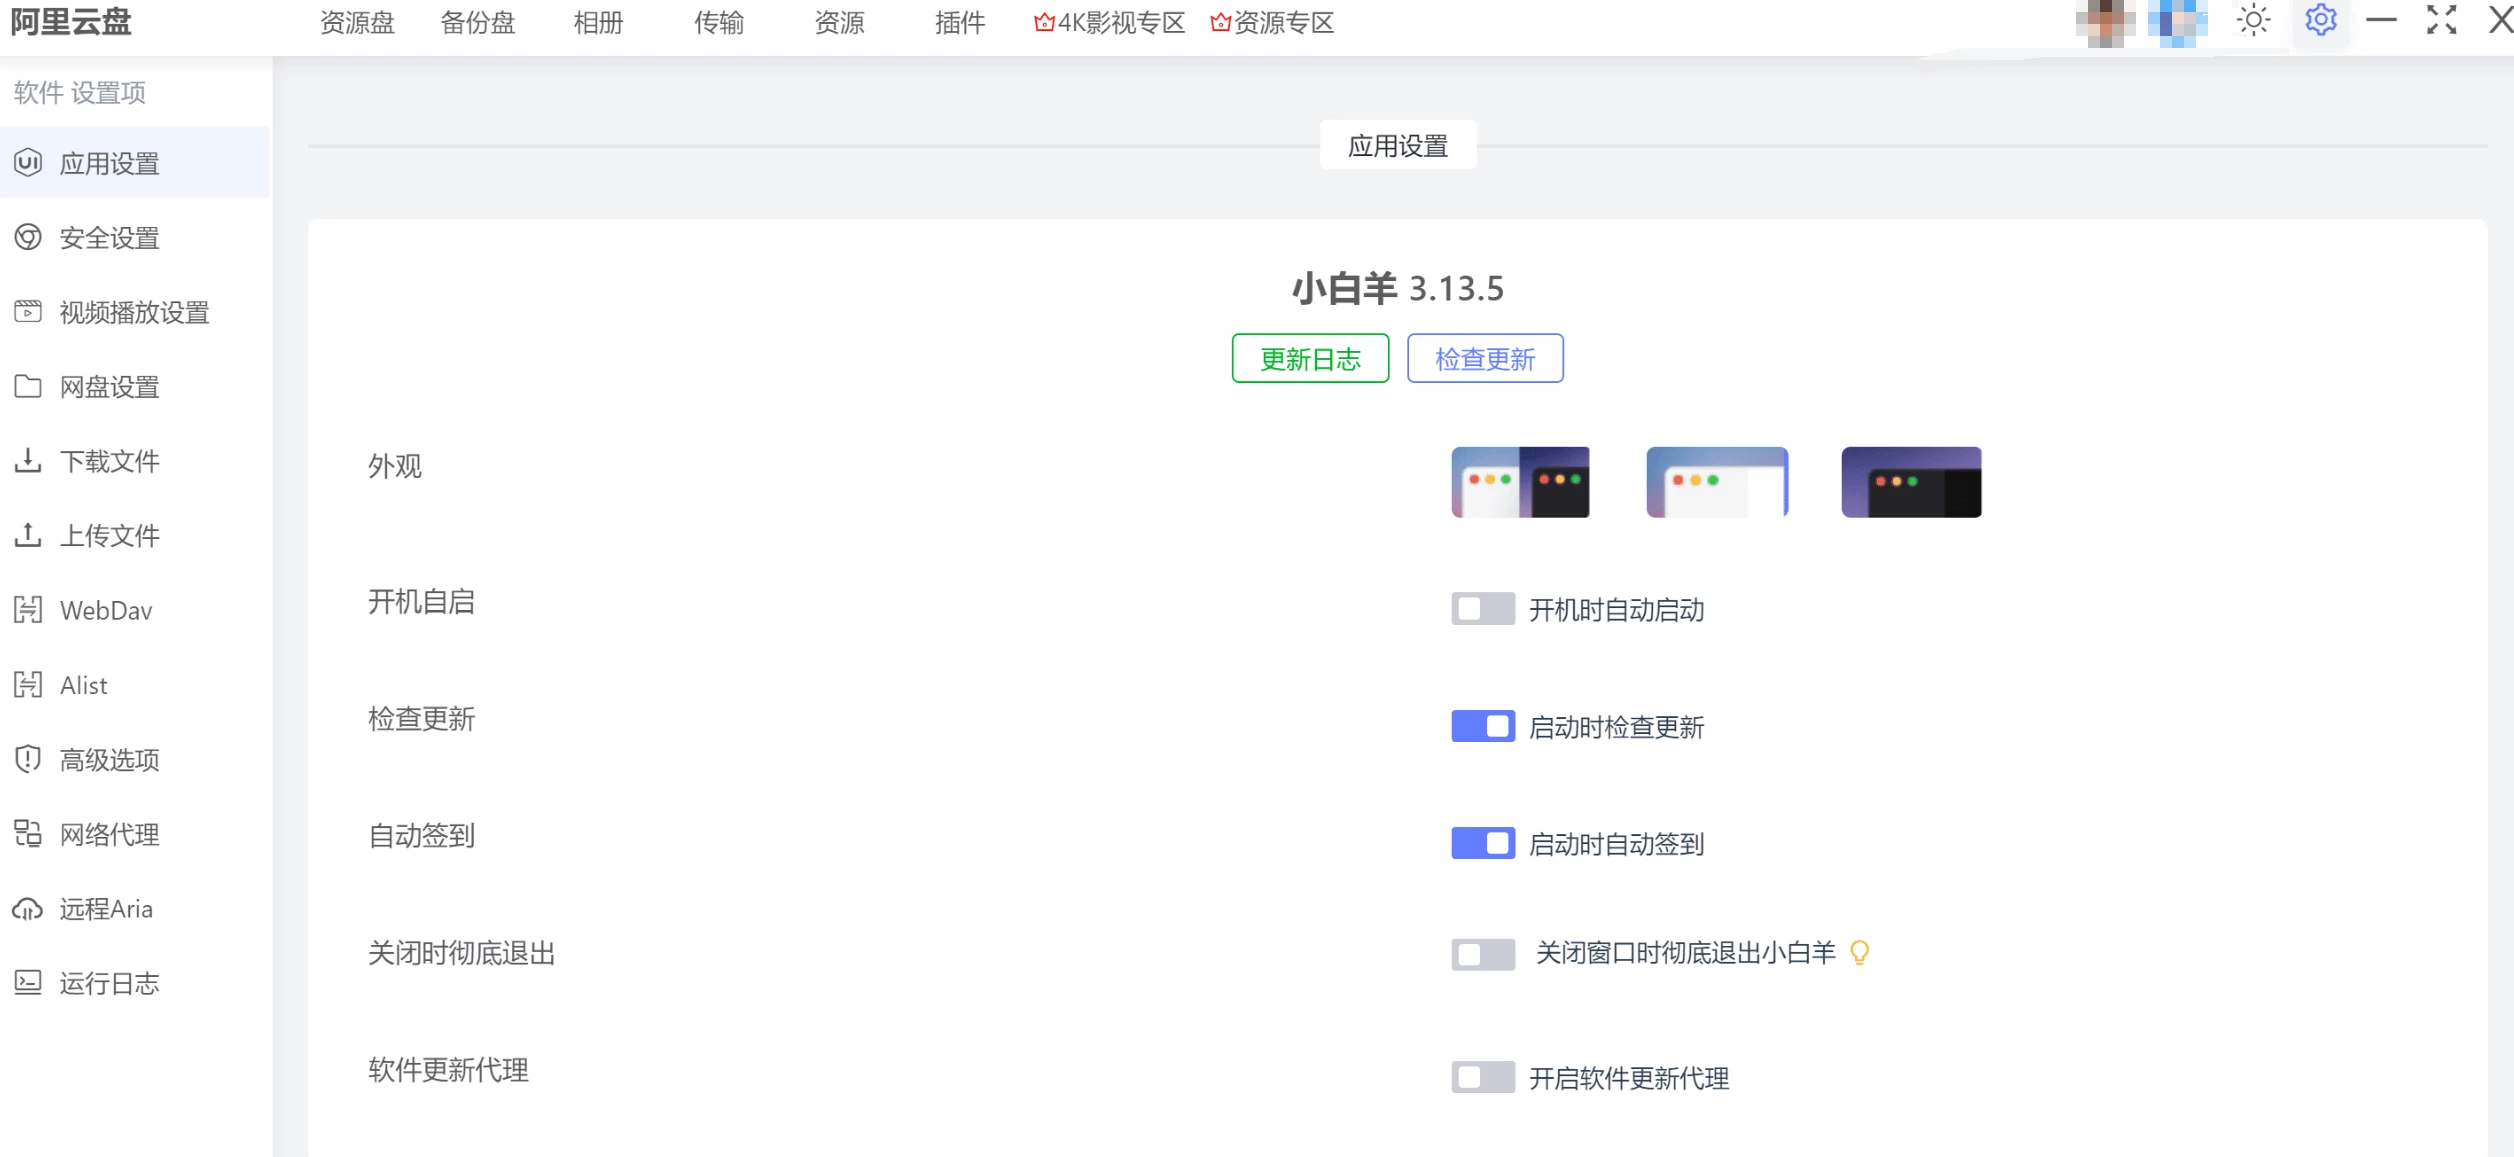Click the first user avatar
Screen dimensions: 2514x1157
[x=2105, y=22]
